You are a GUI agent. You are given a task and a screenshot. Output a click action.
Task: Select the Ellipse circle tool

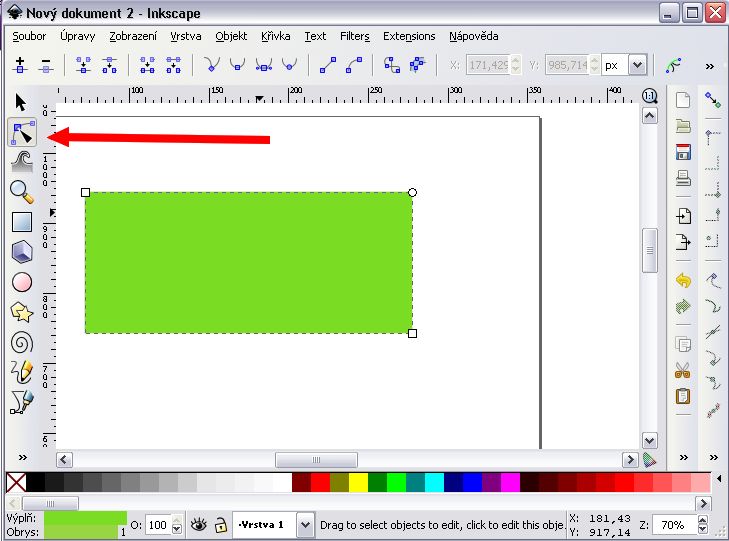(22, 282)
